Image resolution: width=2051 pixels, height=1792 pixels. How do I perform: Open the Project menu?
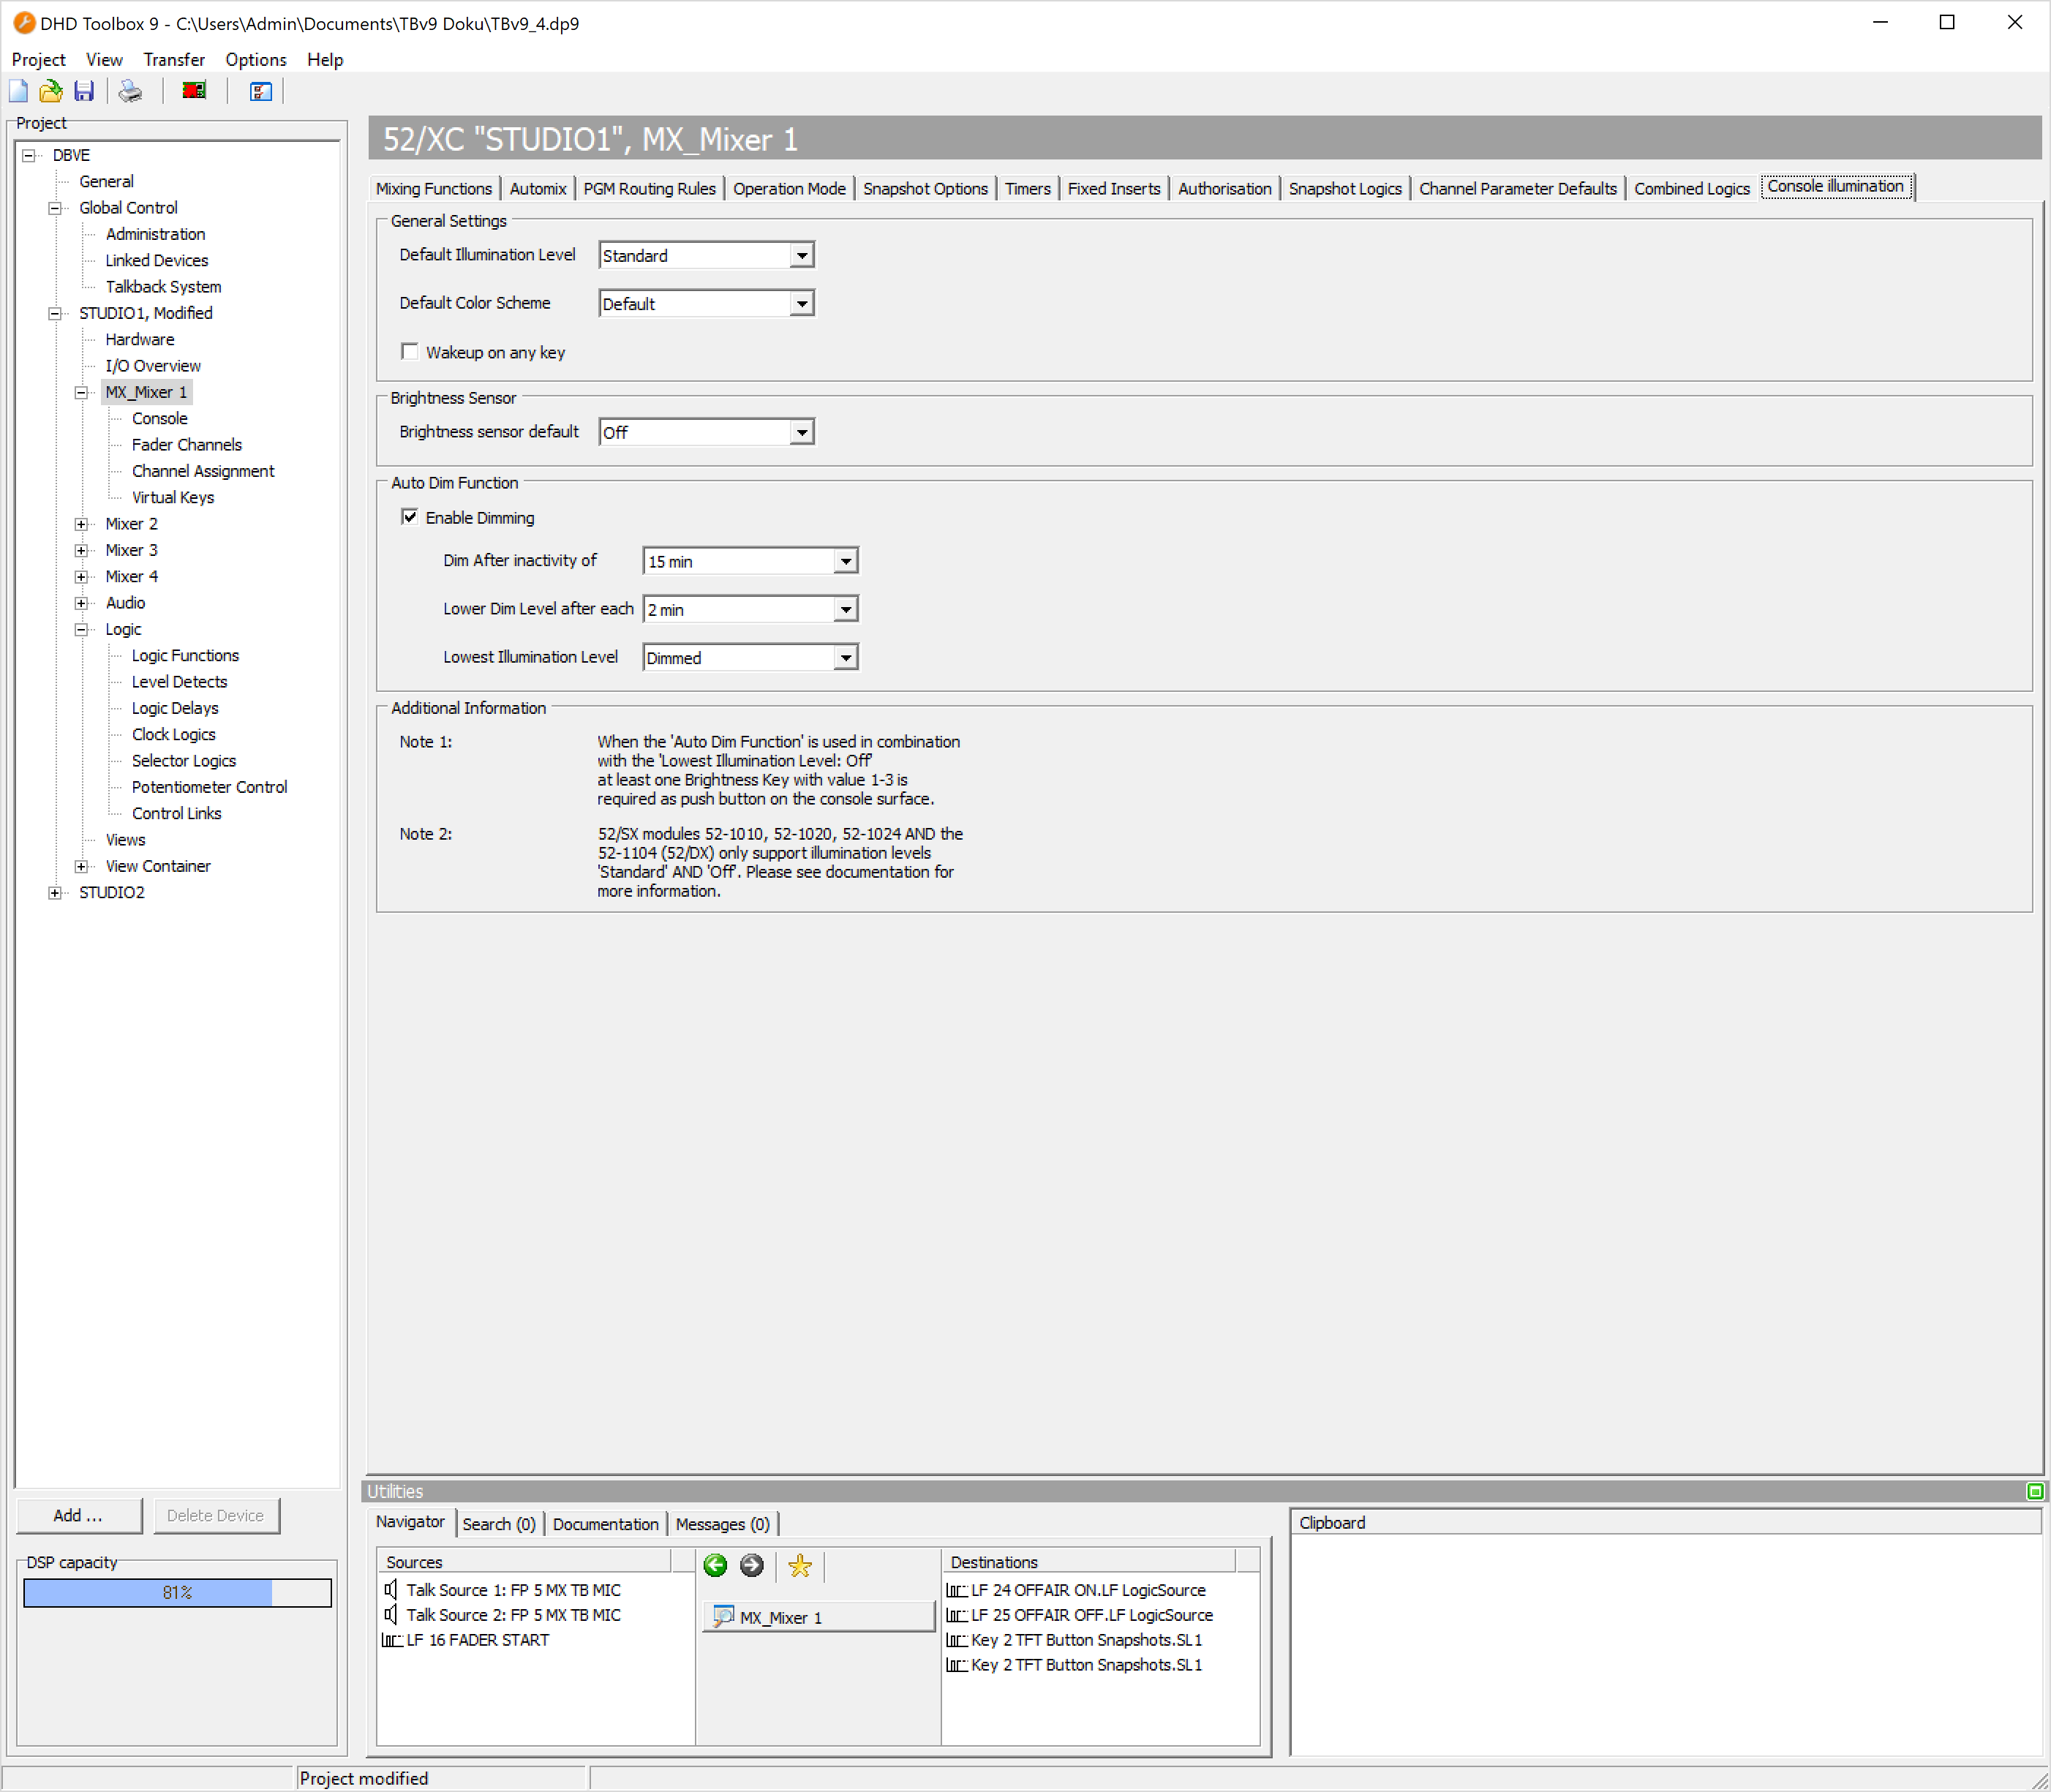(38, 60)
